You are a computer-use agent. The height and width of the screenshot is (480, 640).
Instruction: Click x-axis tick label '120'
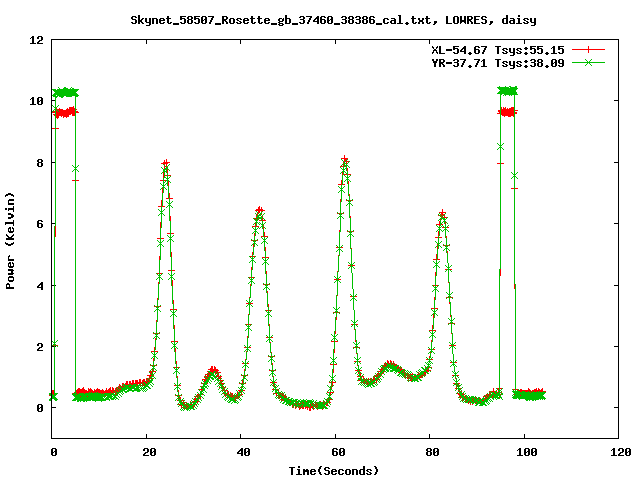tap(621, 452)
